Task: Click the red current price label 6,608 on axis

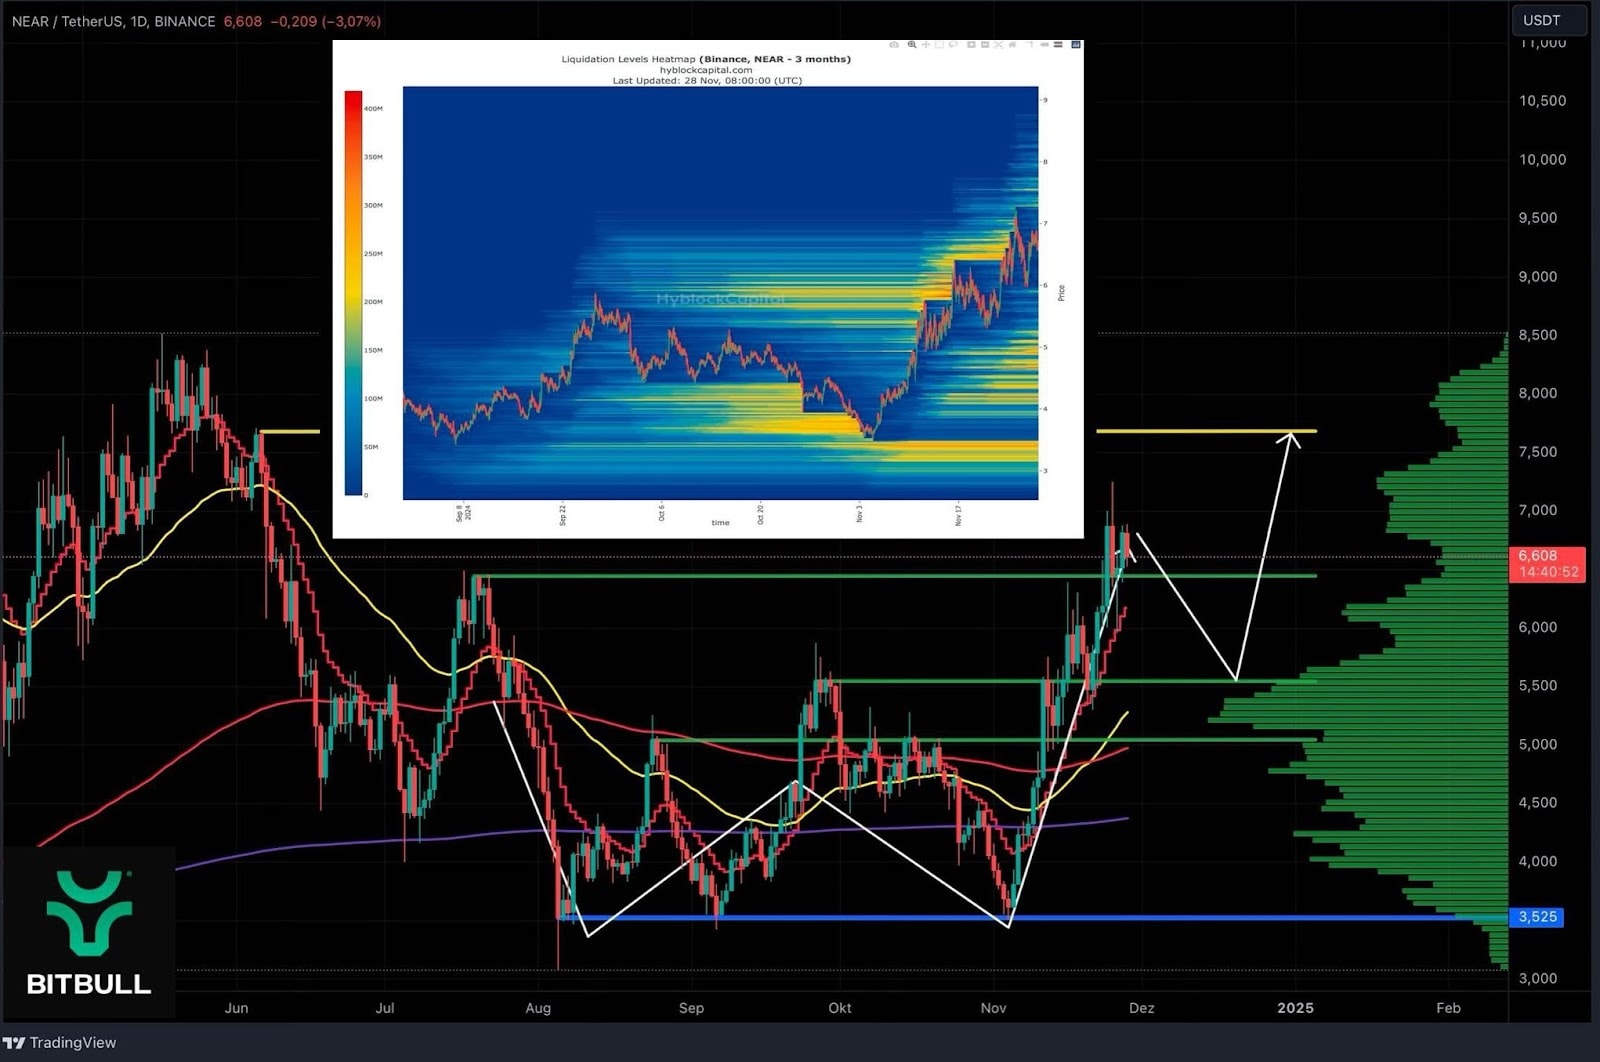Action: 1538,556
